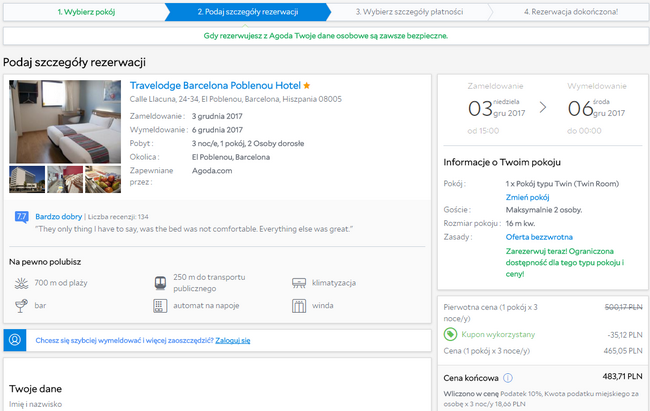The height and width of the screenshot is (411, 650).
Task: Open the main hotel room photo
Action: click(x=65, y=121)
